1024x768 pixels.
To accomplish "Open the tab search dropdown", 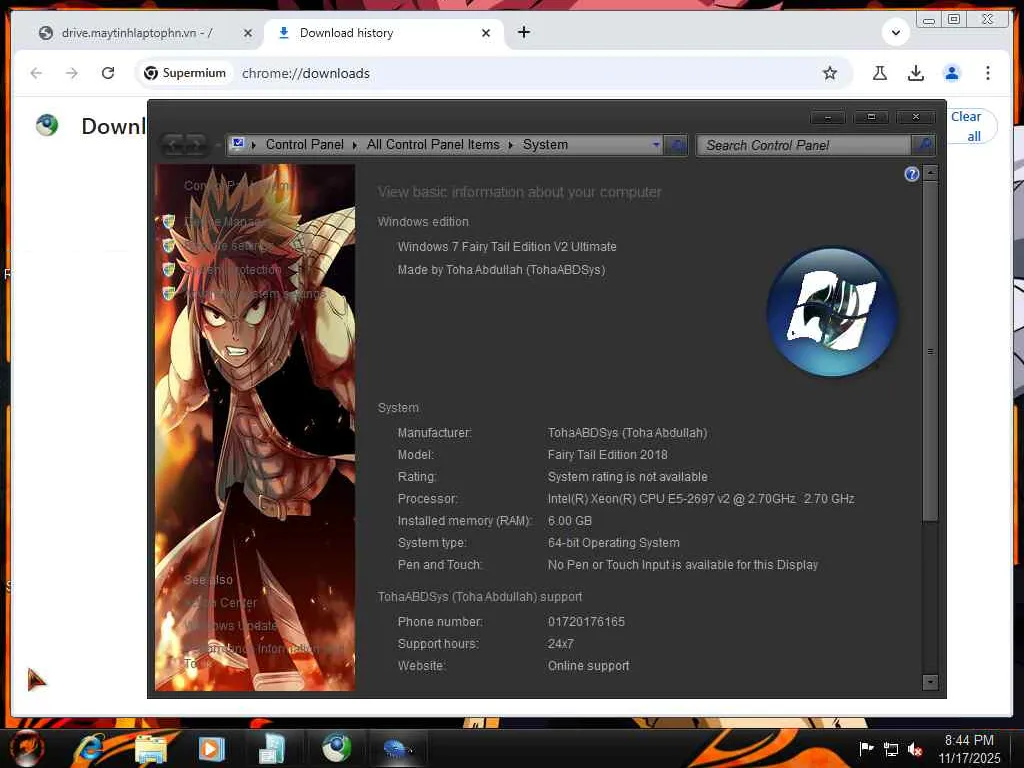I will tap(896, 32).
